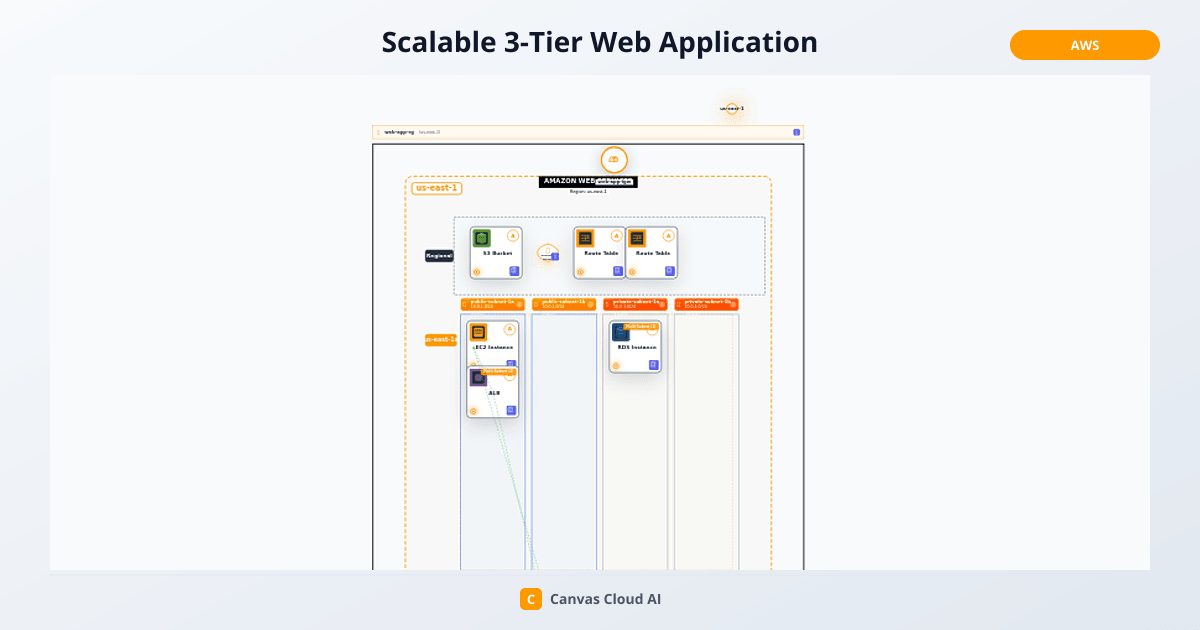
Task: Click the public-subnet-1b header
Action: (x=564, y=304)
